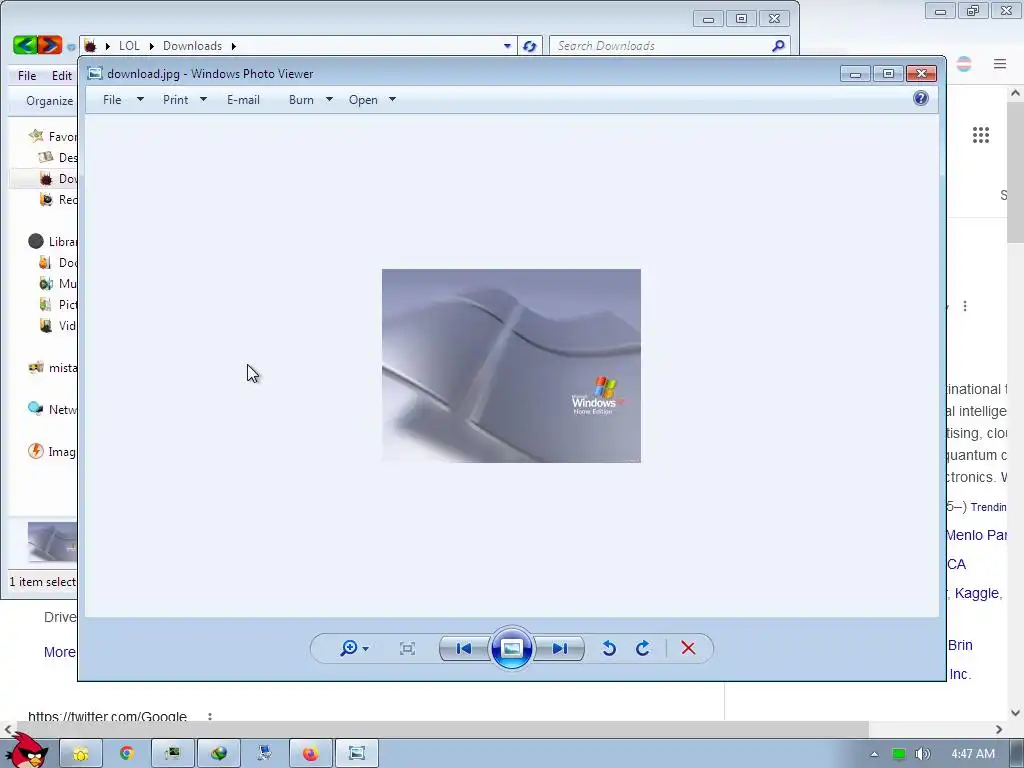Select Downloads in the Explorer address path
Screen dimensions: 1024x768
193,46
